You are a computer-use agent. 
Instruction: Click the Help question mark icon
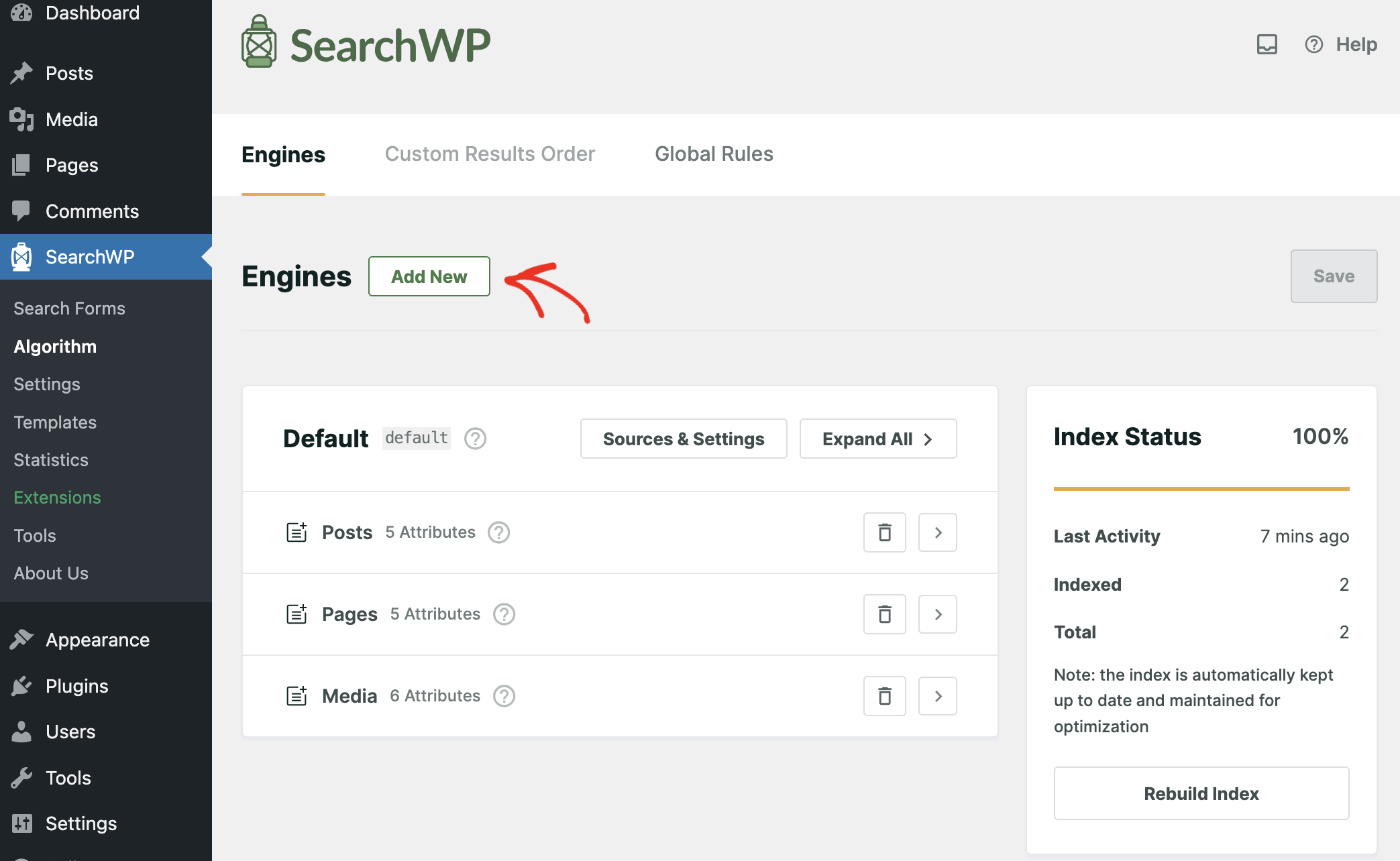coord(1314,44)
